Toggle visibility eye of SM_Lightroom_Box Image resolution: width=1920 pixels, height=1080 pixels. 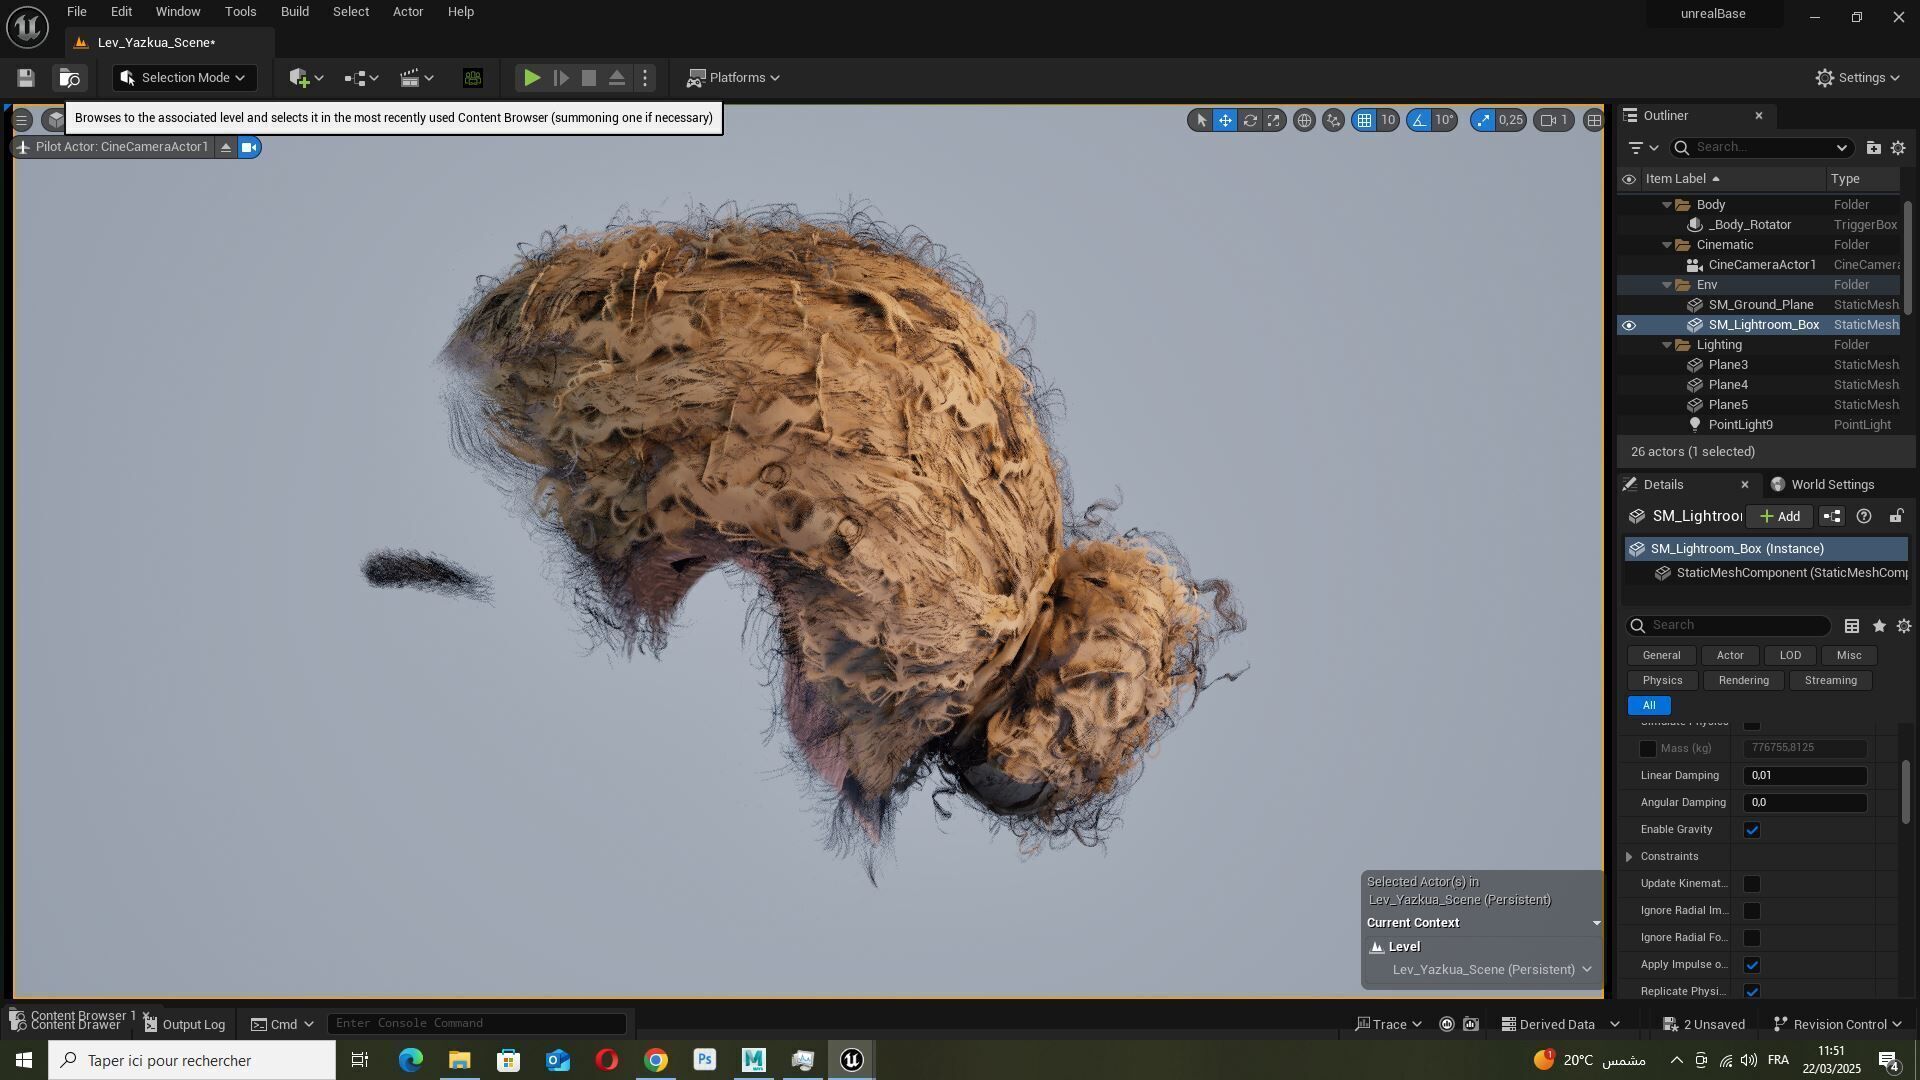(1629, 325)
